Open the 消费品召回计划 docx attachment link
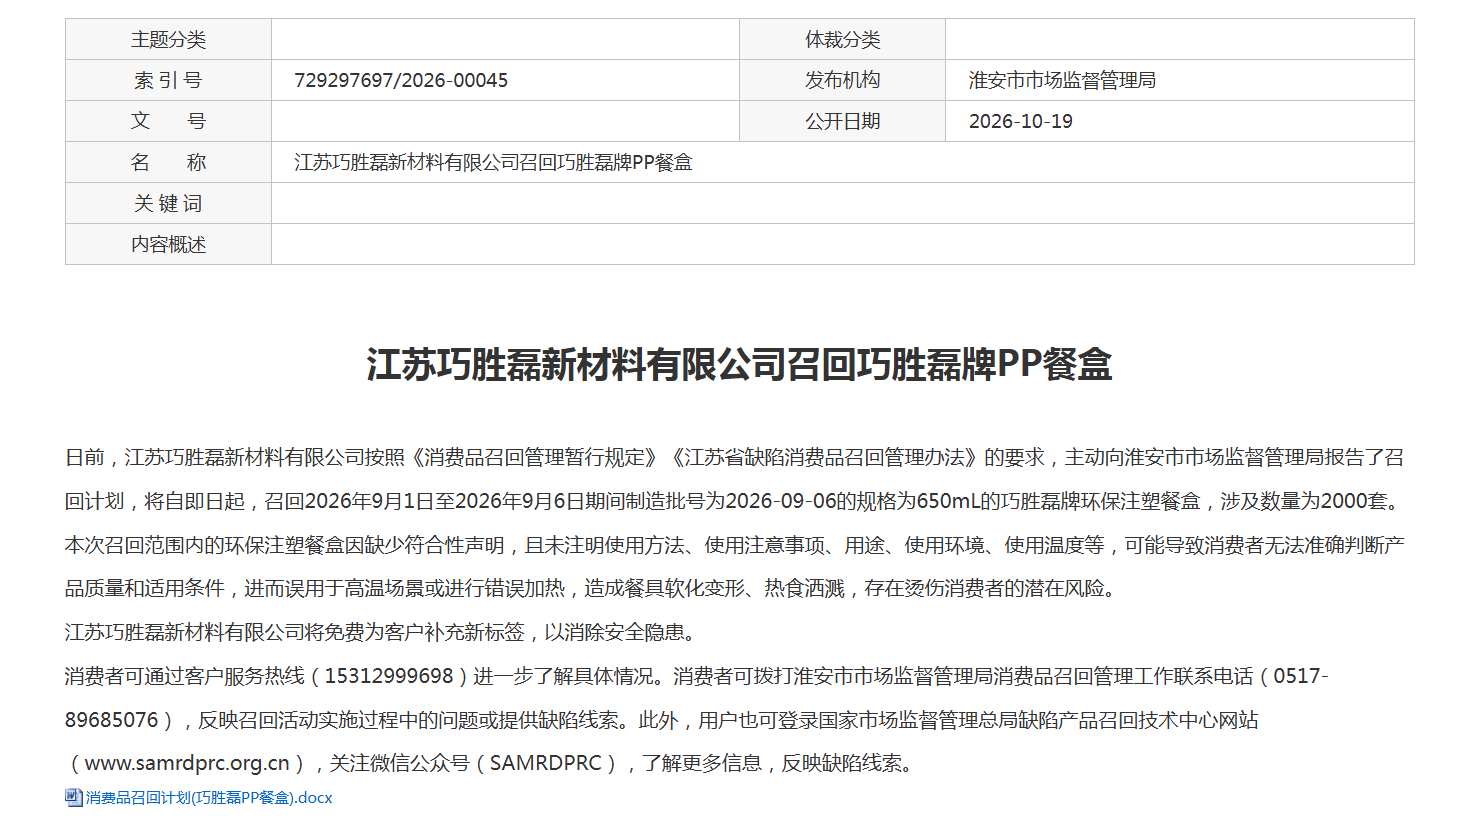The height and width of the screenshot is (824, 1464). click(209, 798)
